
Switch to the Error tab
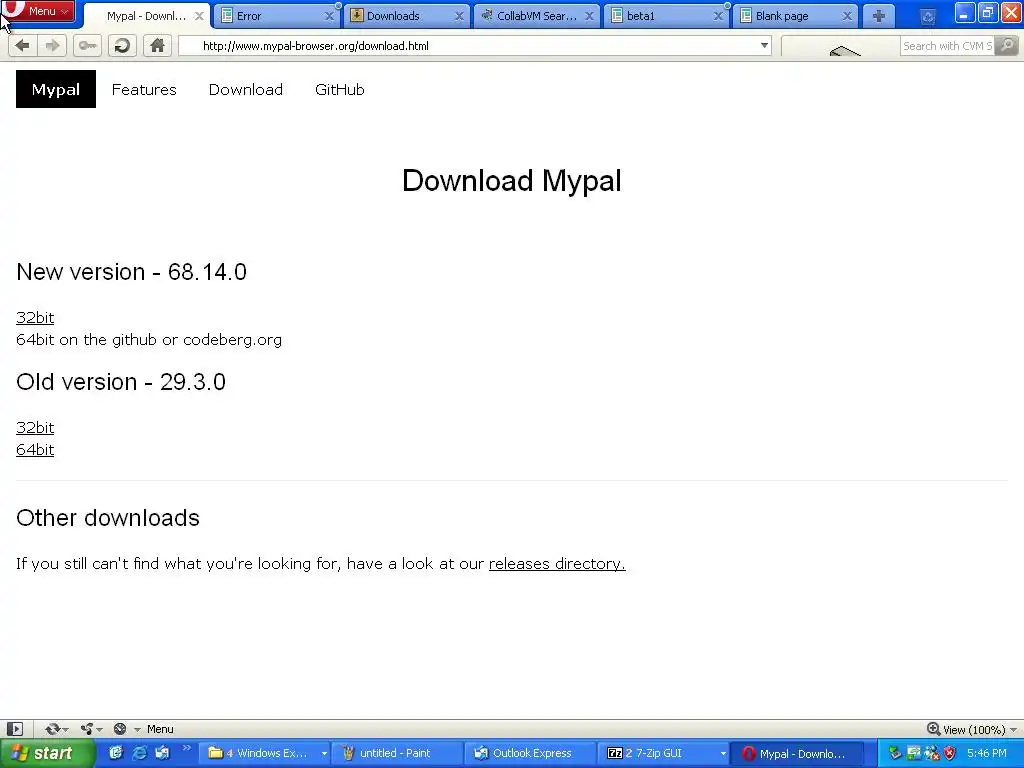(278, 16)
